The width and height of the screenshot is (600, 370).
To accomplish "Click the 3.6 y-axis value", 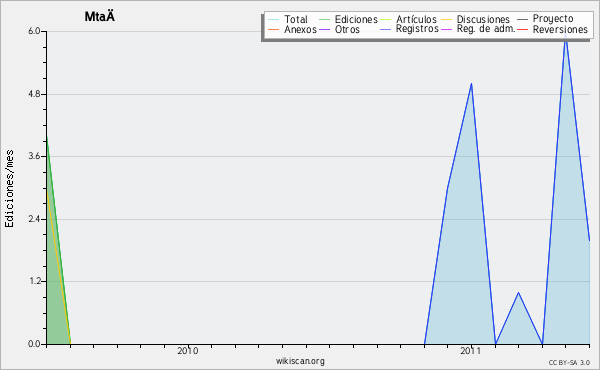I will pos(34,156).
